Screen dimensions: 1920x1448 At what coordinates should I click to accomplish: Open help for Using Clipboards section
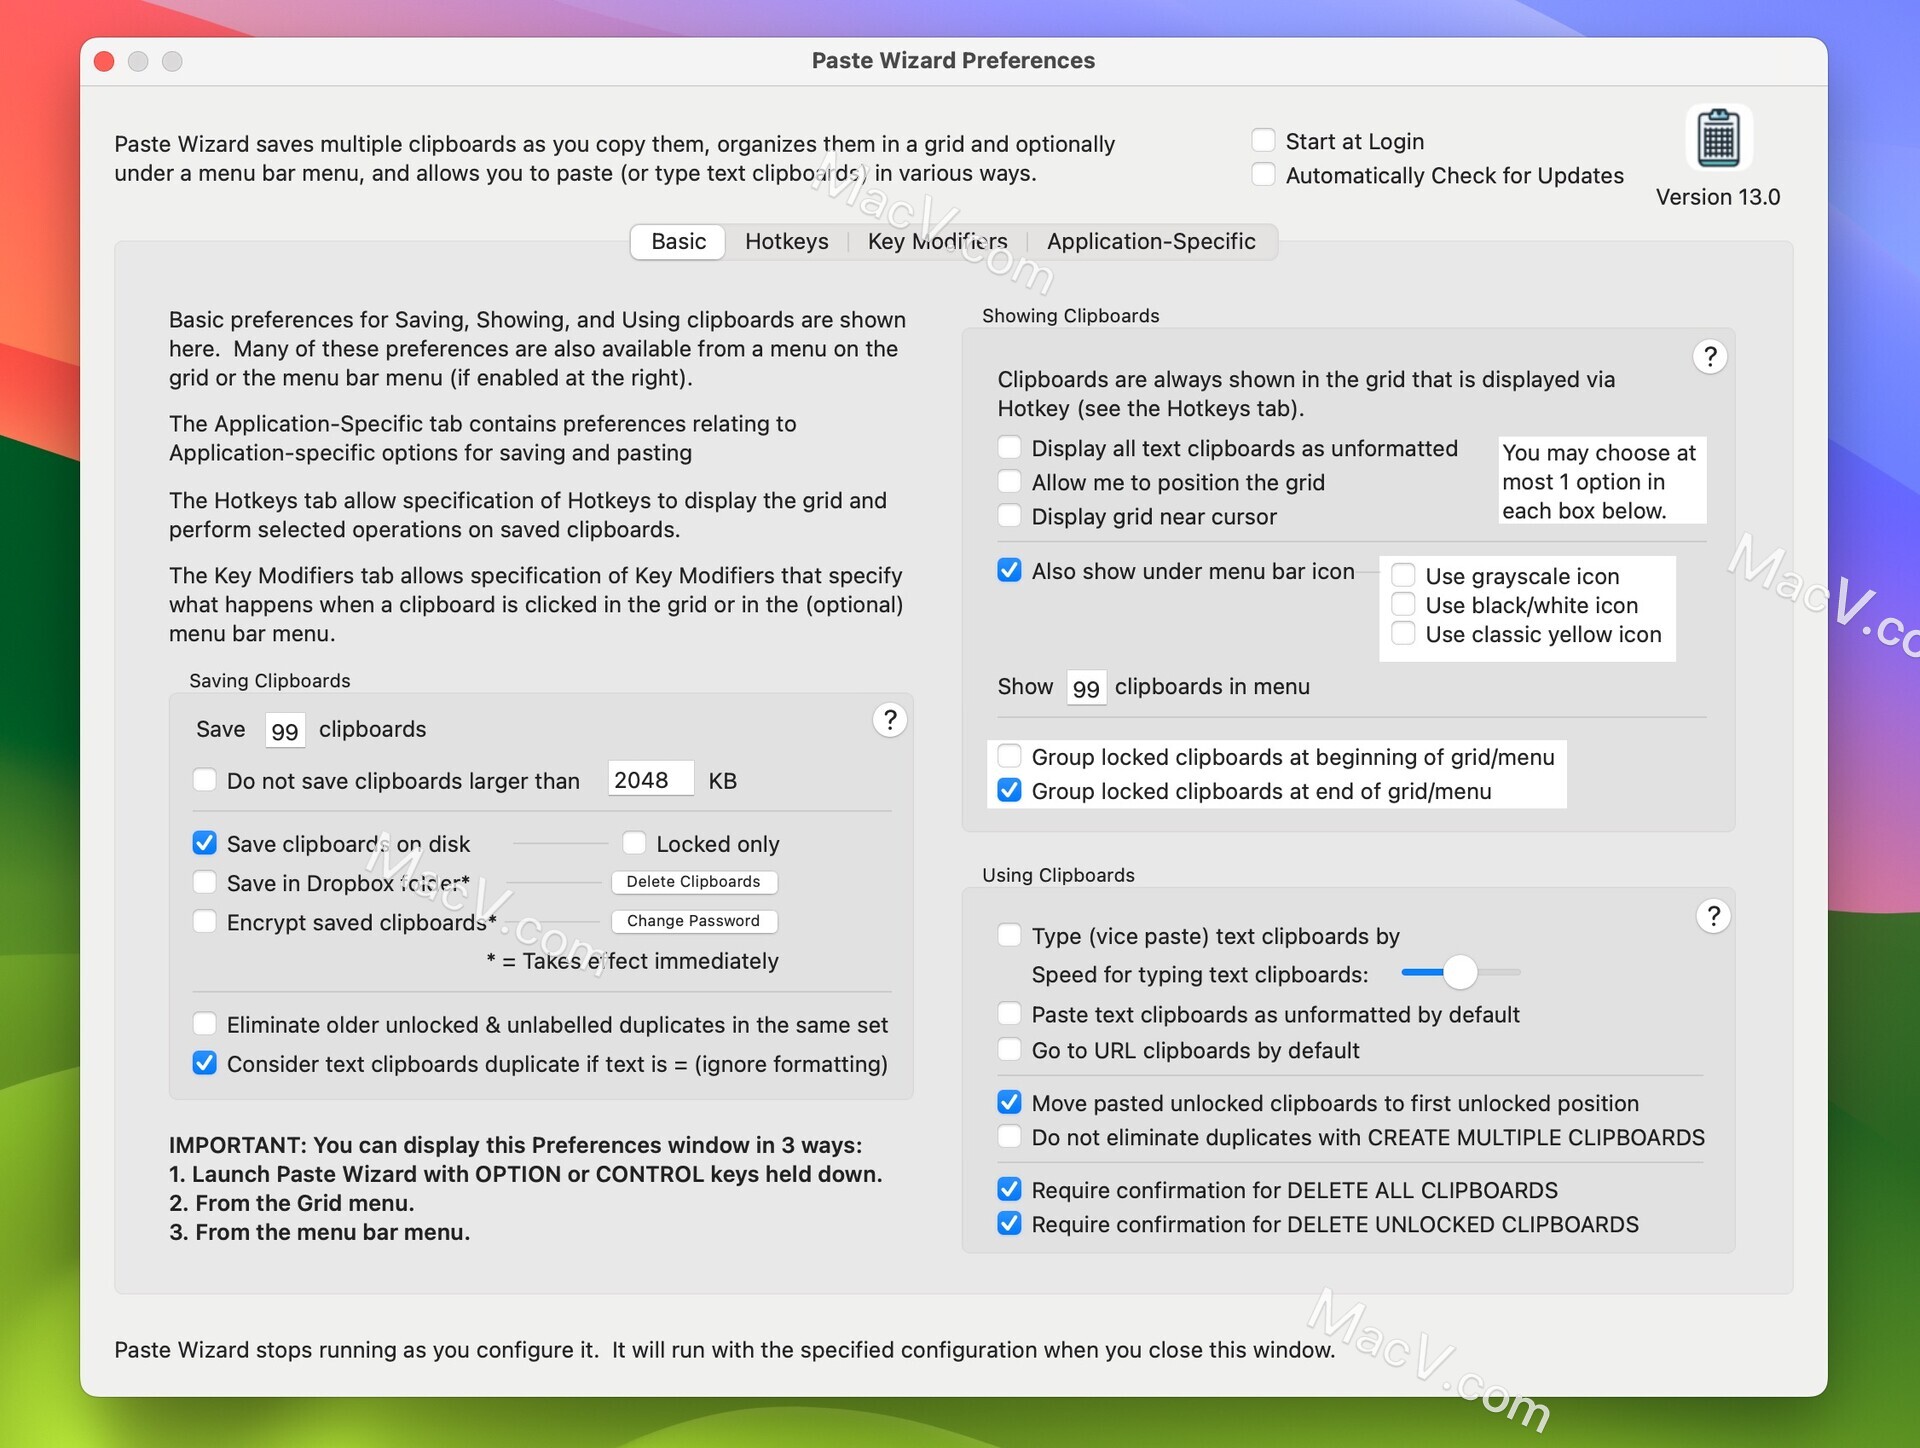coord(1713,916)
